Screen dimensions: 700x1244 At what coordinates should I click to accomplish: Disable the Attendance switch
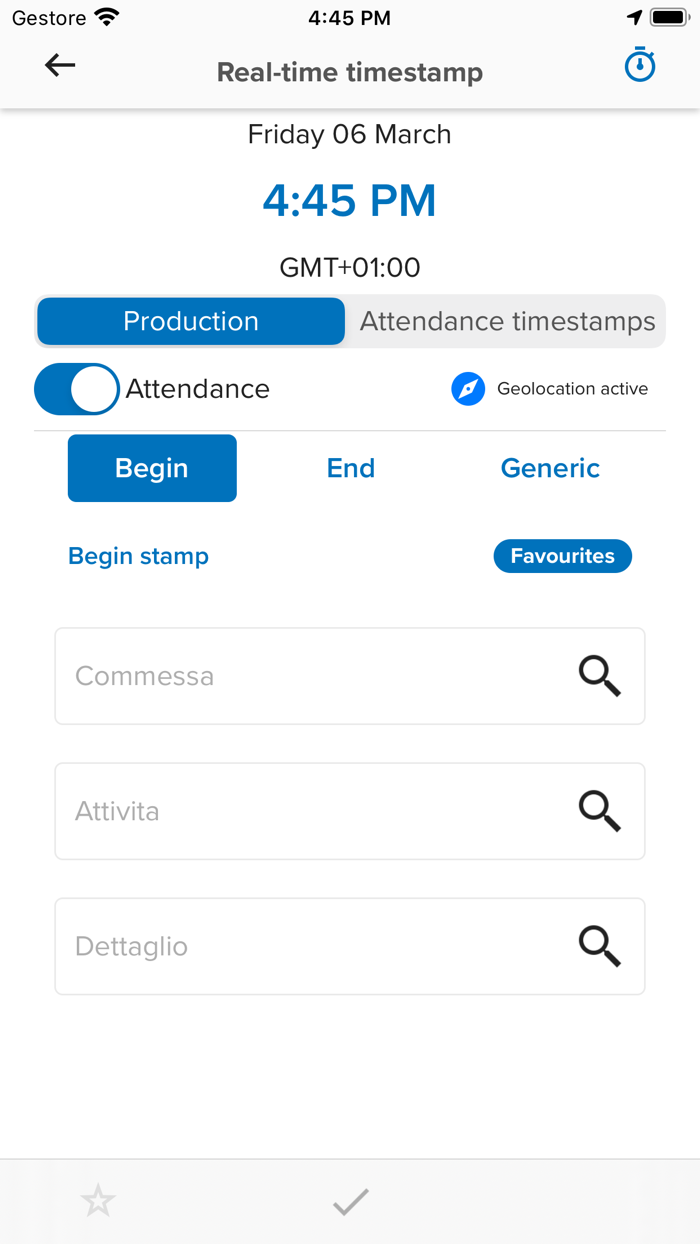coord(77,389)
